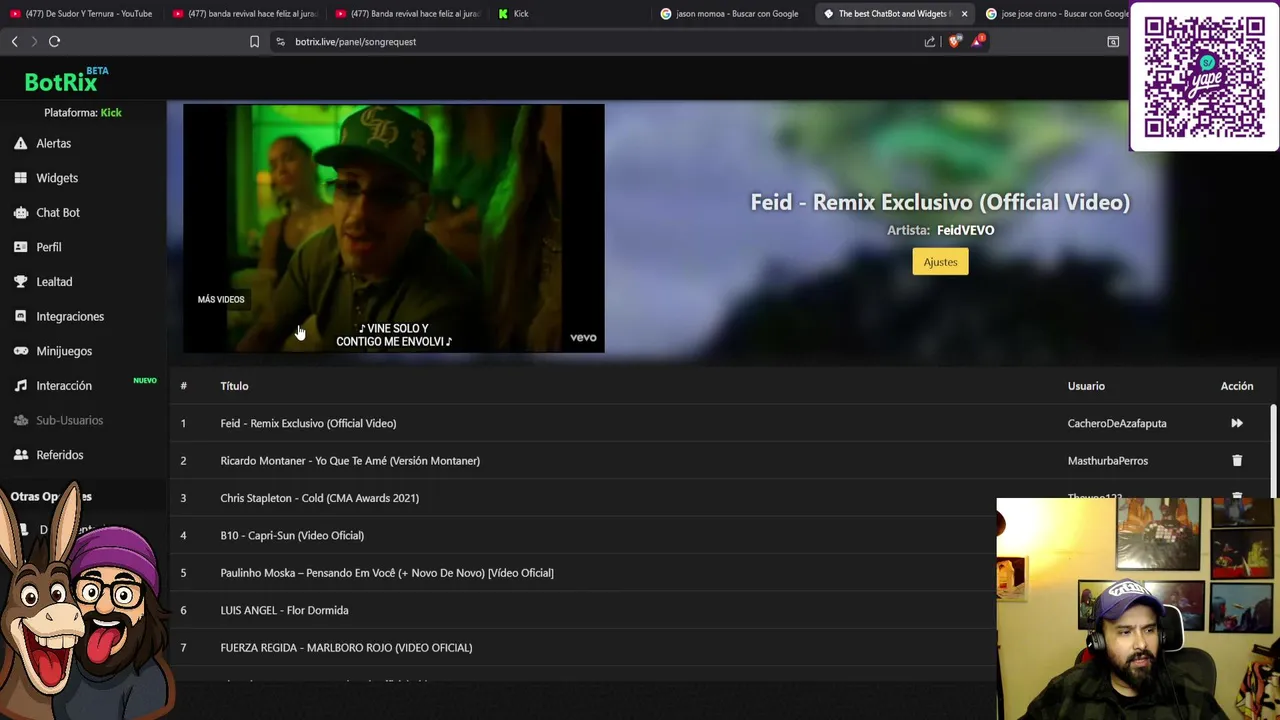Select row Feid - Remix Exclusivo title
Image resolution: width=1280 pixels, height=720 pixels.
click(x=308, y=423)
